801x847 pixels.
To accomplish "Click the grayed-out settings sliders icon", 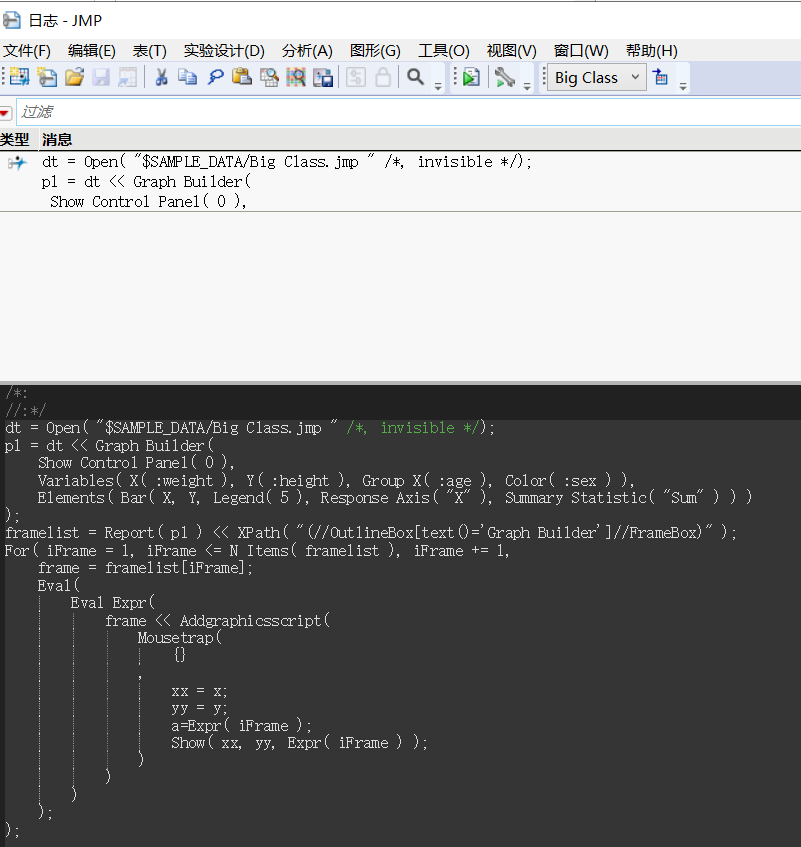I will 355,77.
